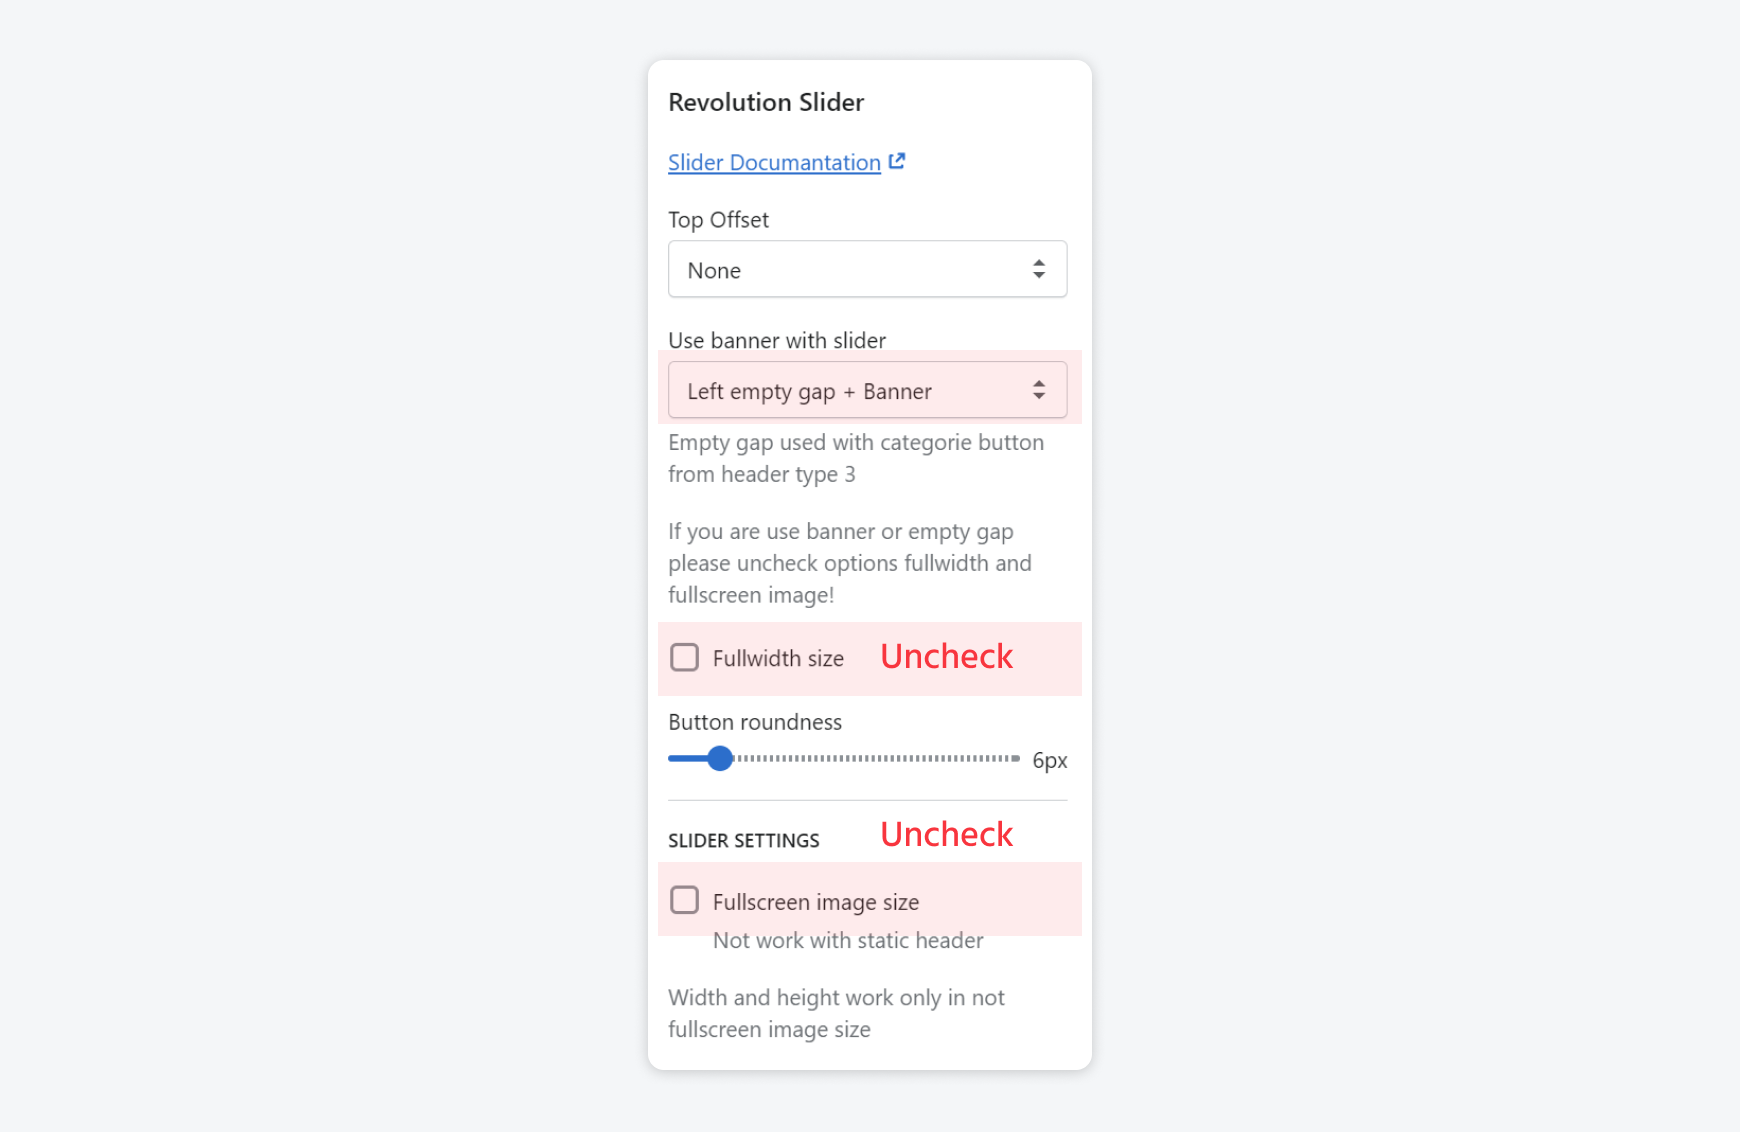Click the Fullscreen image size label

coord(815,902)
